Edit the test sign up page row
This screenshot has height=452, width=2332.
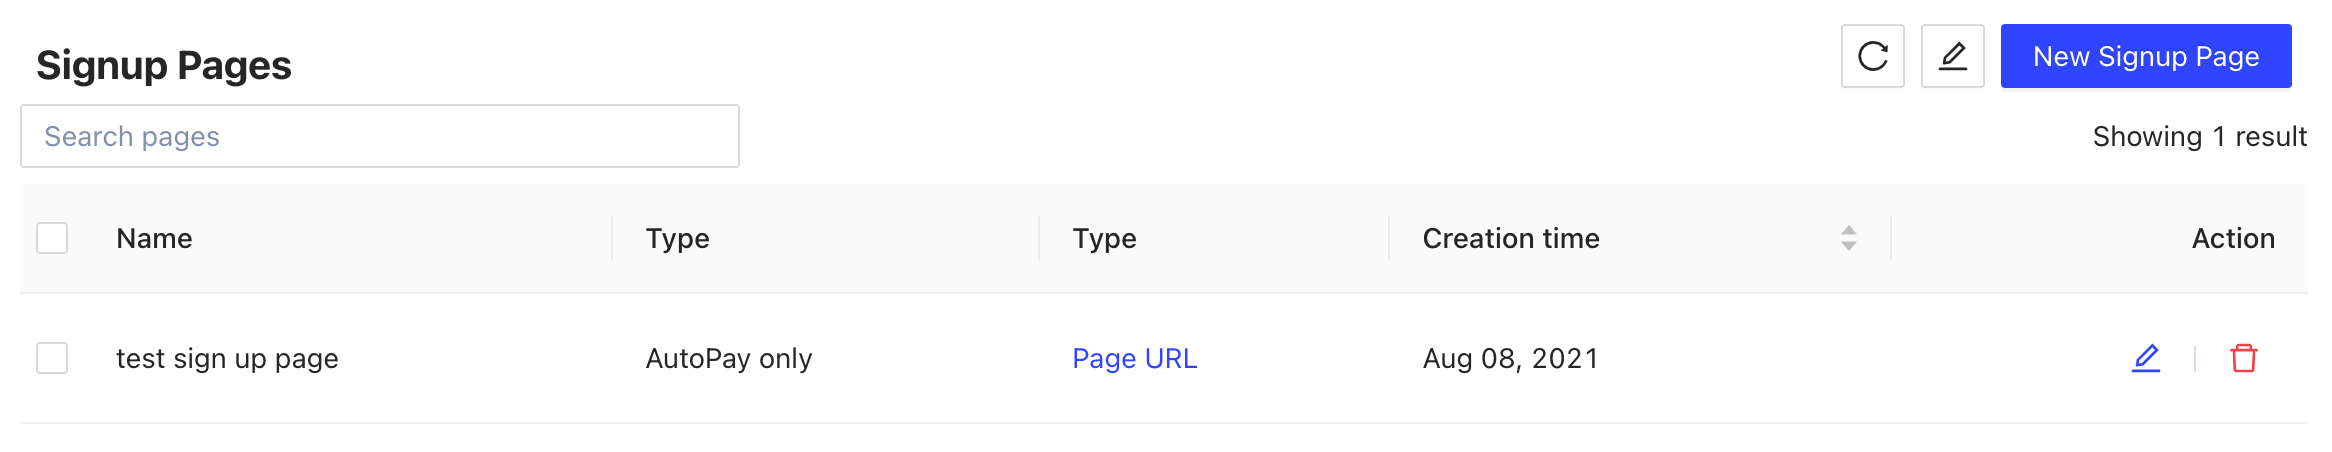[x=2145, y=358]
